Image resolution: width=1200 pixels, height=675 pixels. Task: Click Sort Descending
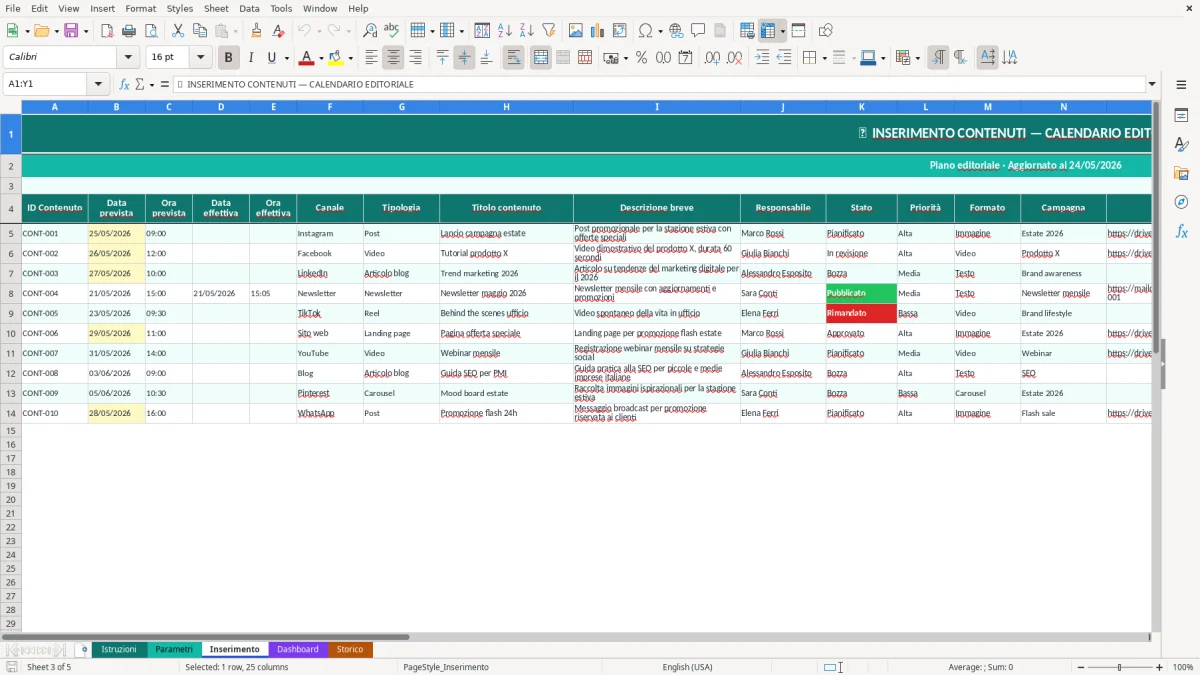click(x=526, y=31)
